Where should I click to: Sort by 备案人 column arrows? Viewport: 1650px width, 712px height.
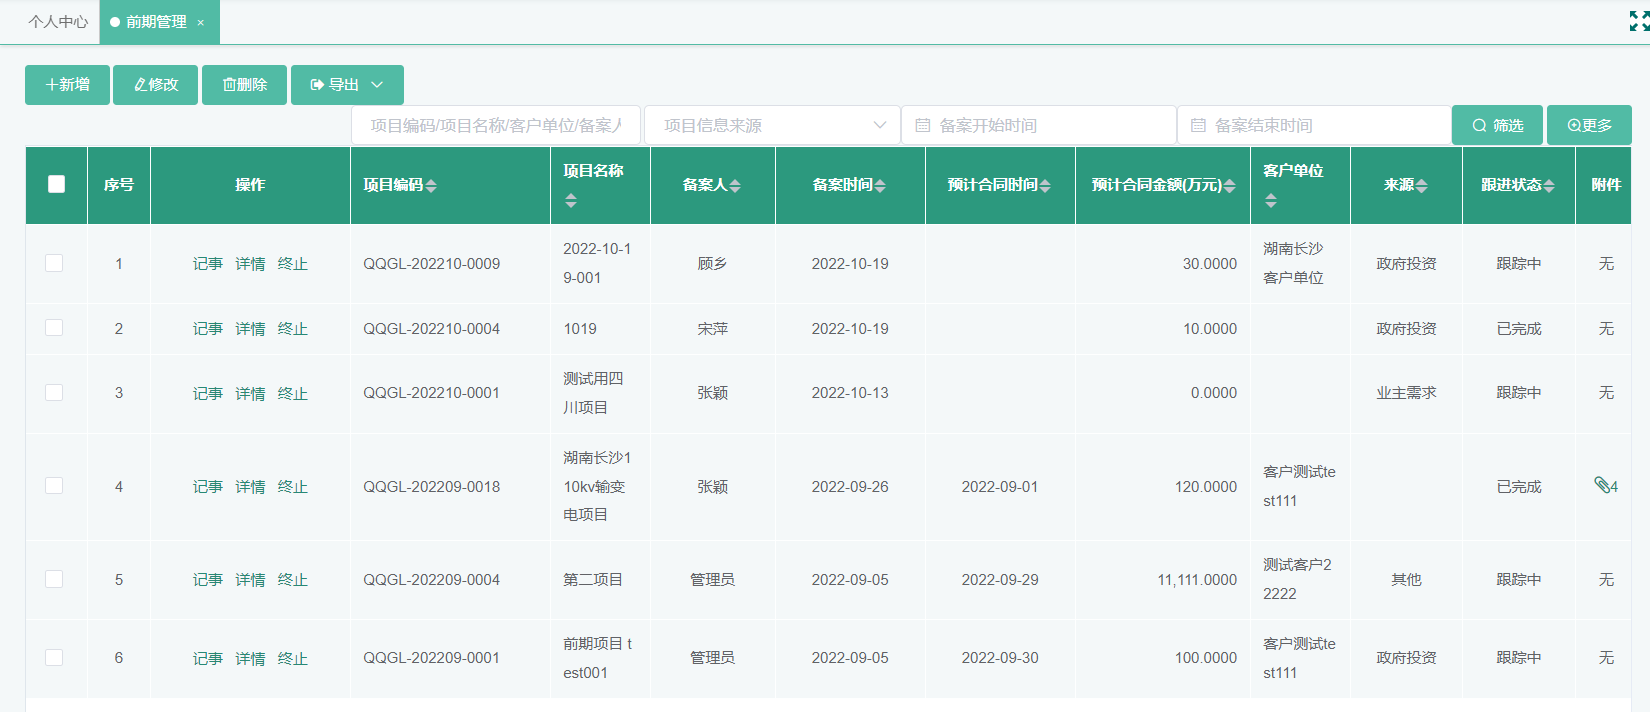point(735,186)
